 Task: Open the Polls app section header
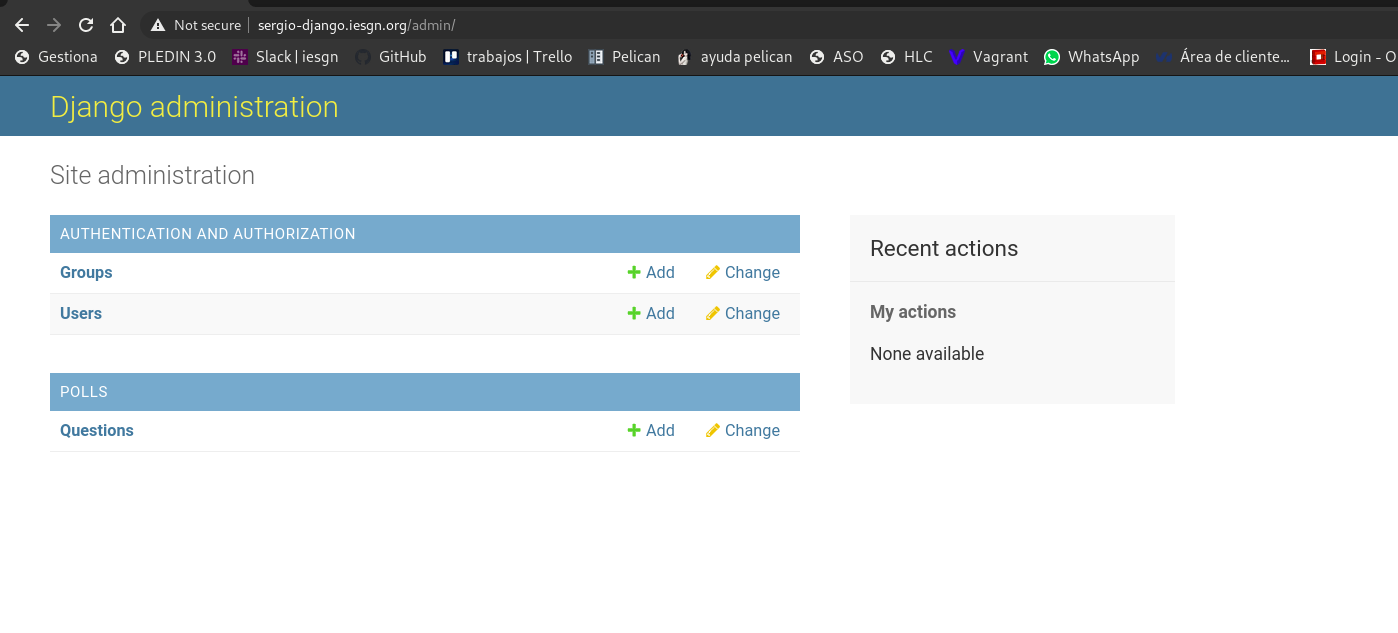pos(84,392)
